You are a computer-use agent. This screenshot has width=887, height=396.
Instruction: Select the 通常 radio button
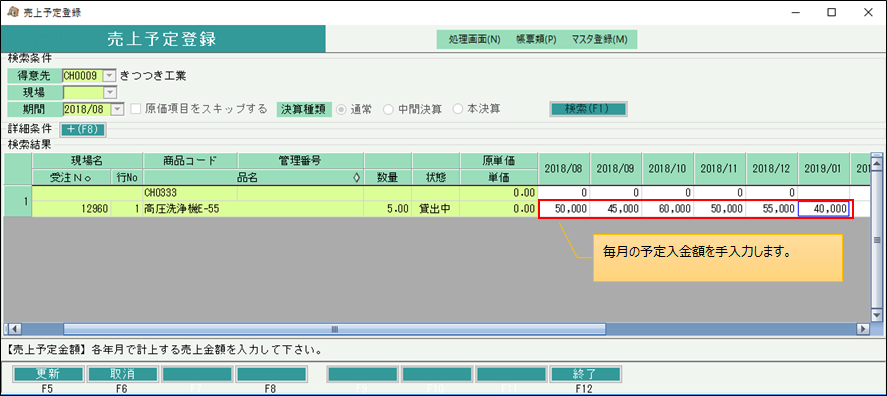coord(341,110)
